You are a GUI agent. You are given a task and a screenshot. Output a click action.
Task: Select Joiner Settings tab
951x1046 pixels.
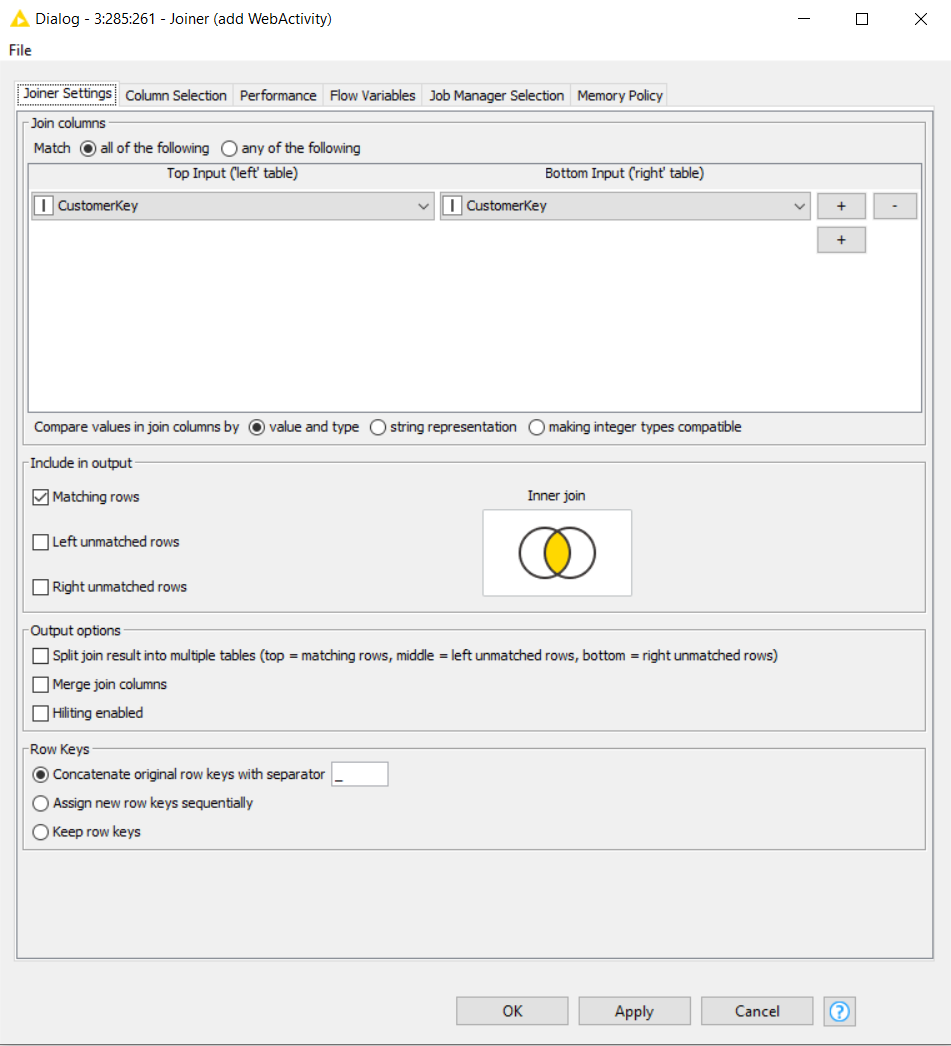(67, 93)
